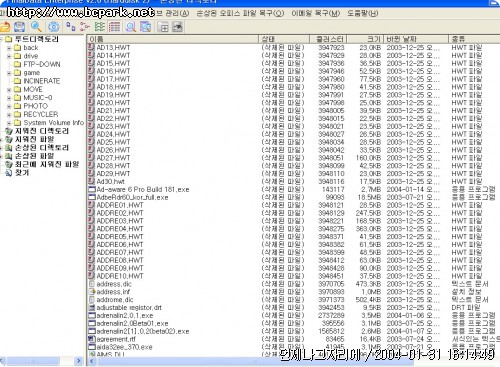
Task: Click the exe icon beside AdbeRdr60_kor_full.exe
Action: tap(91, 197)
